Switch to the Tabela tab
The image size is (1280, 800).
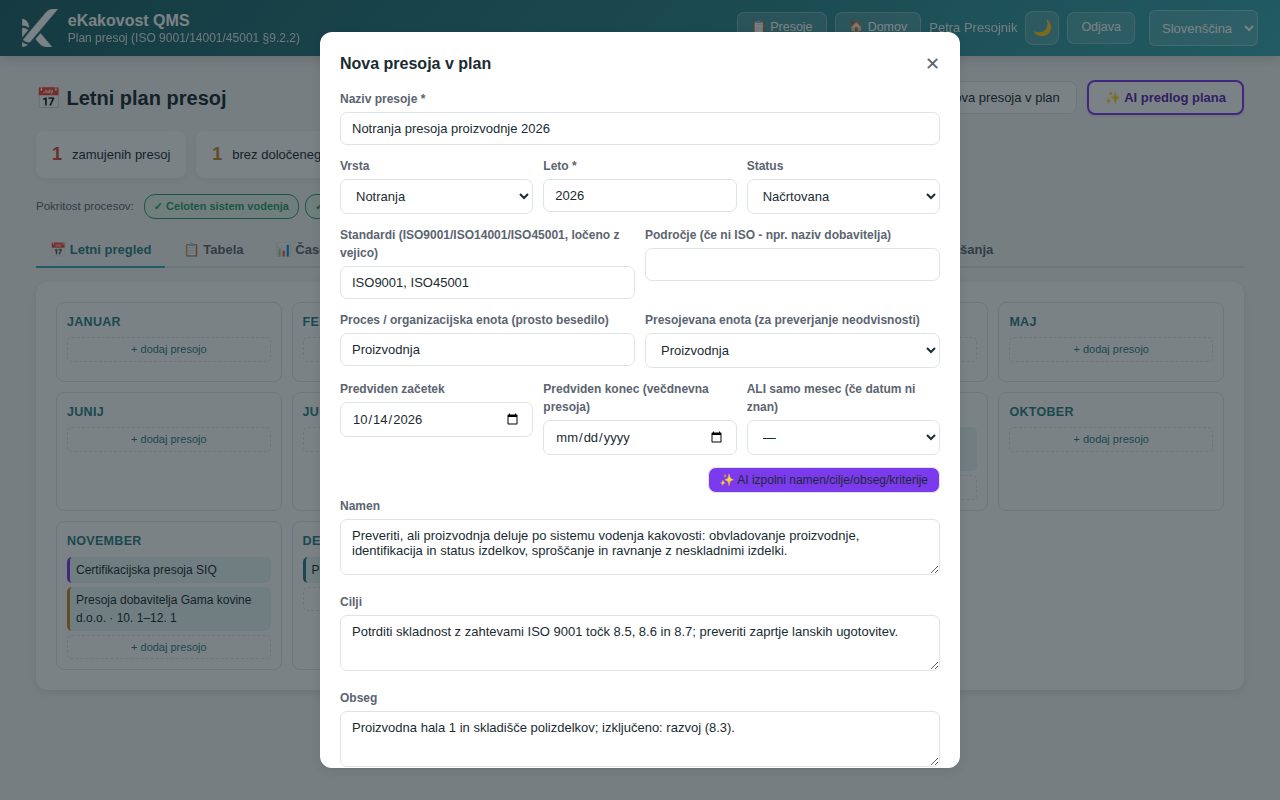point(213,250)
